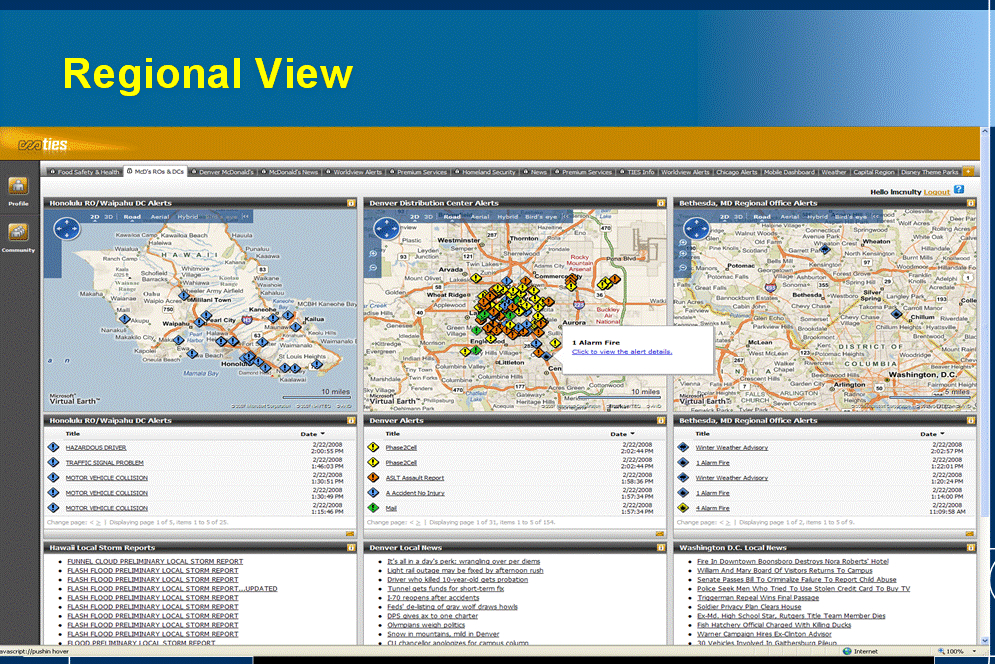The height and width of the screenshot is (664, 995).
Task: Select Road view on the Bethesda map
Action: click(762, 217)
